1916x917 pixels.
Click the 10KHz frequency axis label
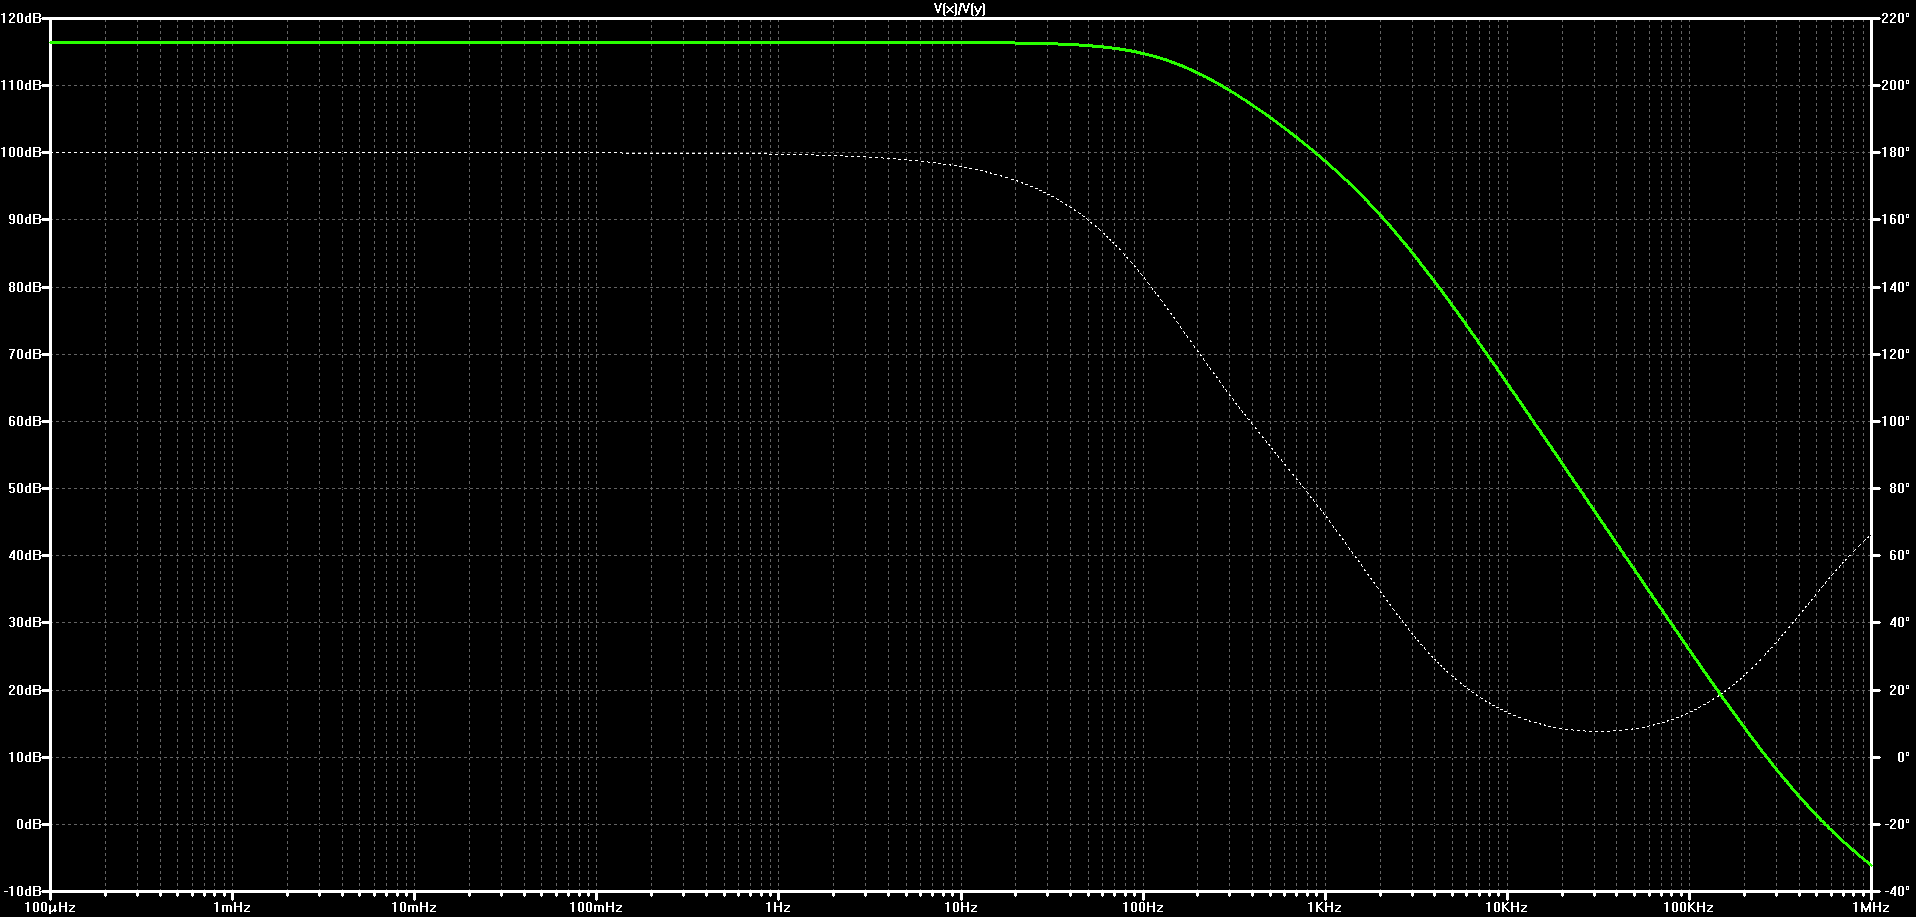click(1506, 908)
